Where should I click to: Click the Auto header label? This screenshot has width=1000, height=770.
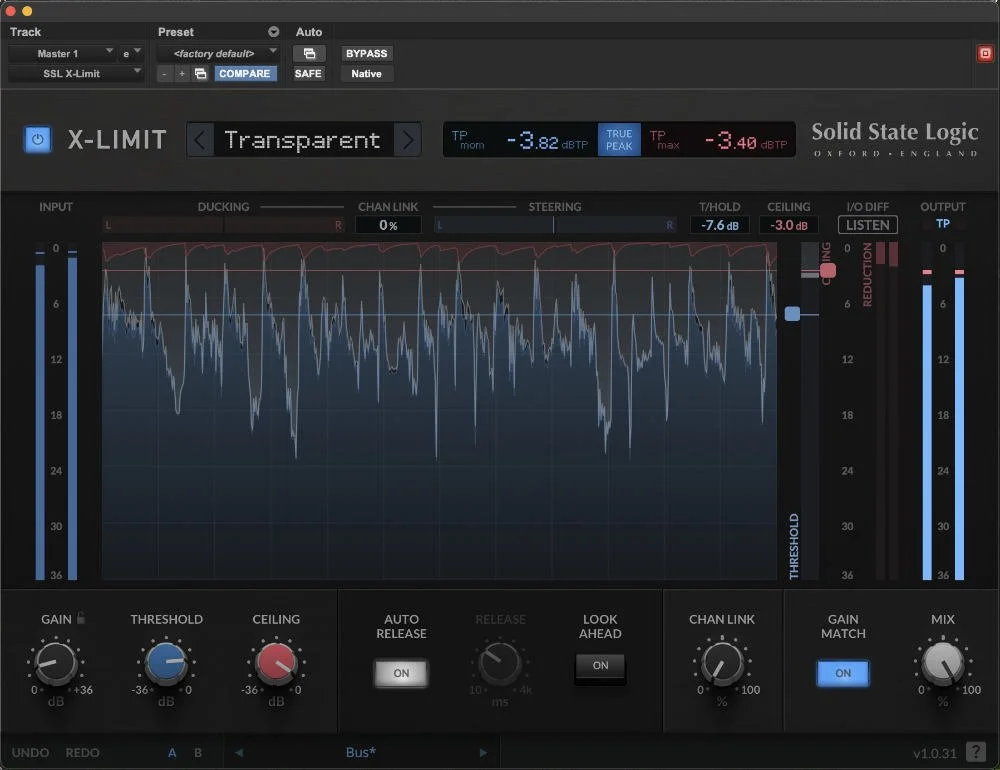point(309,32)
